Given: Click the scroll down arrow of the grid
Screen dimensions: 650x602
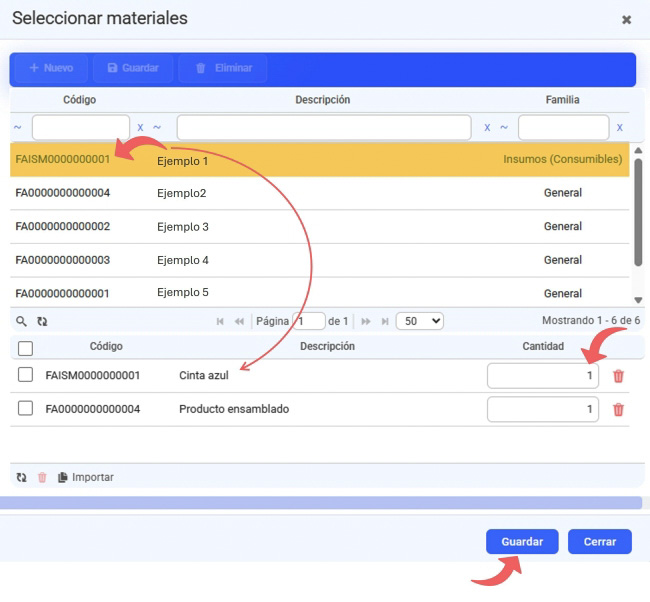Looking at the screenshot, I should tap(638, 300).
